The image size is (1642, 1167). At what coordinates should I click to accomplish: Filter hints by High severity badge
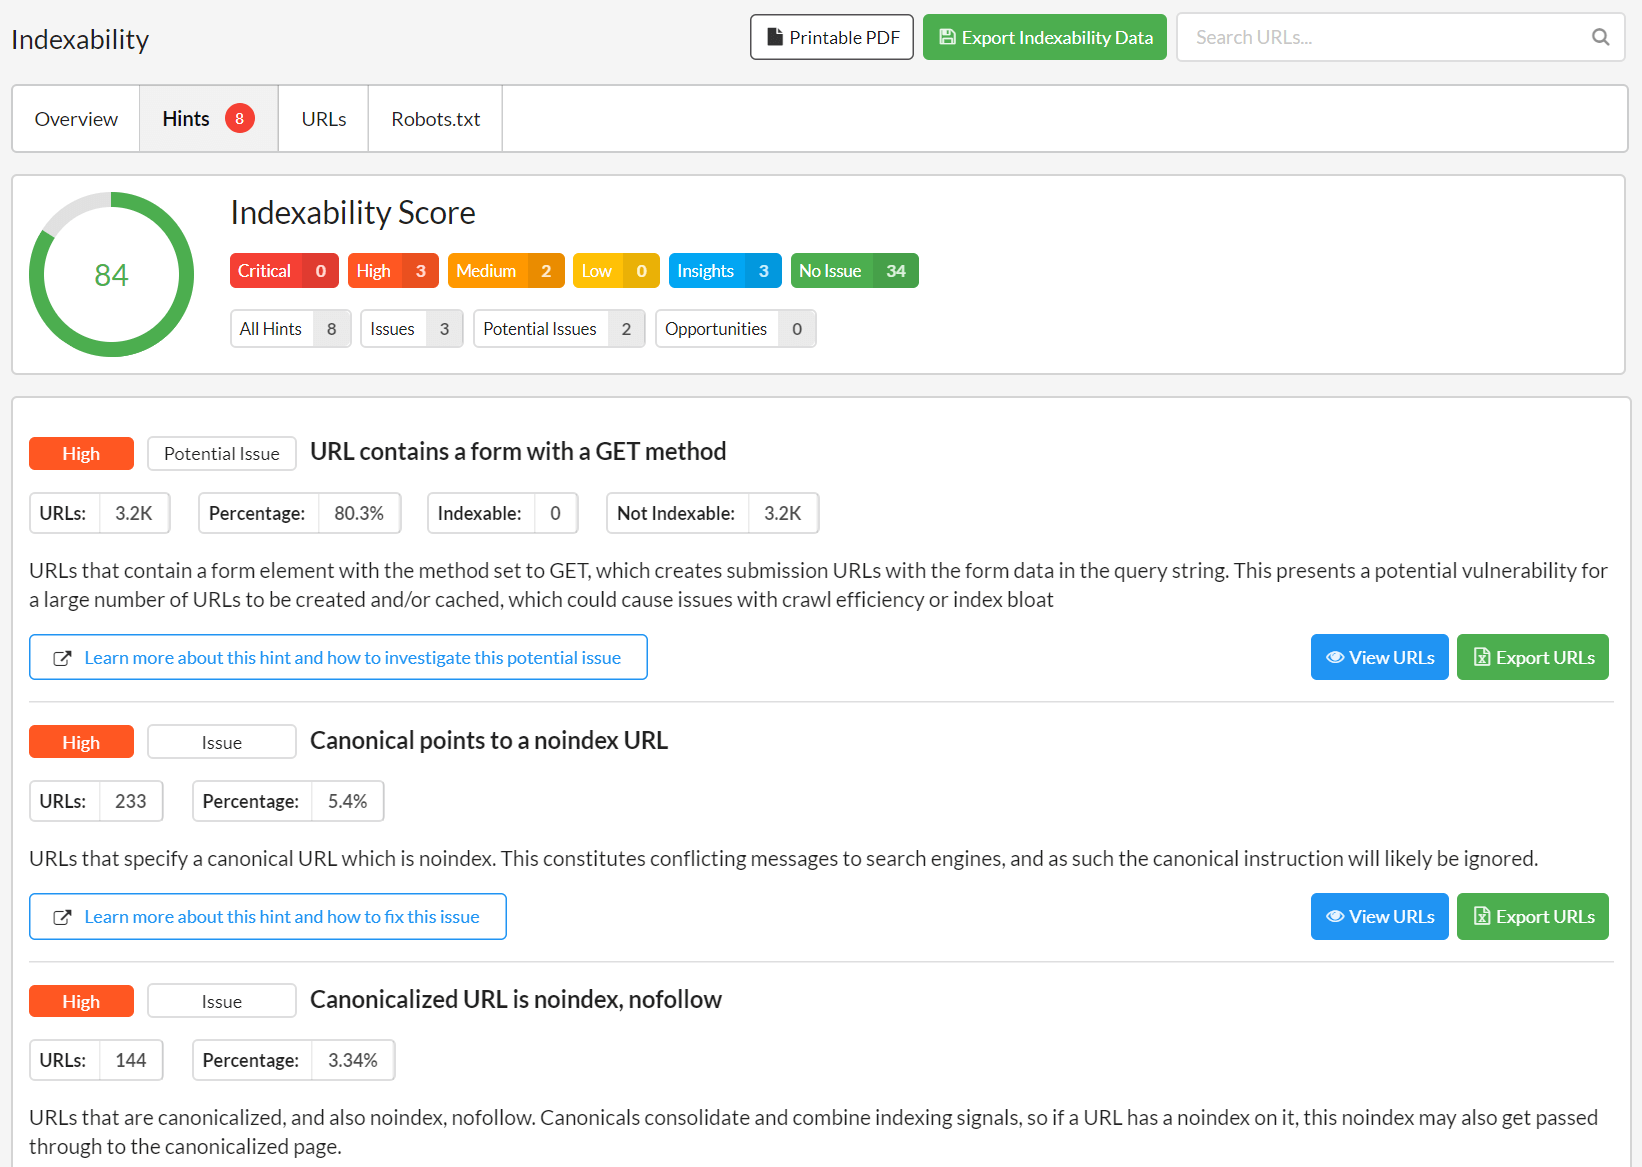pyautogui.click(x=393, y=271)
